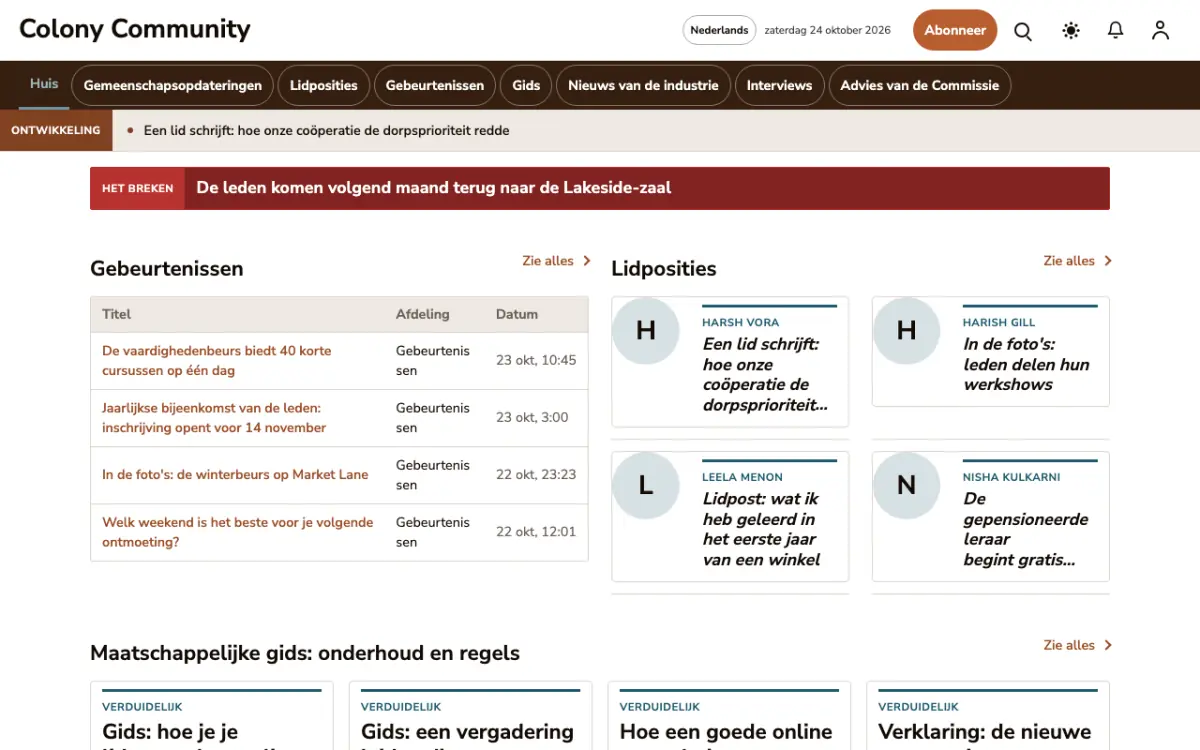Open Advies van de Commissie

tap(920, 85)
